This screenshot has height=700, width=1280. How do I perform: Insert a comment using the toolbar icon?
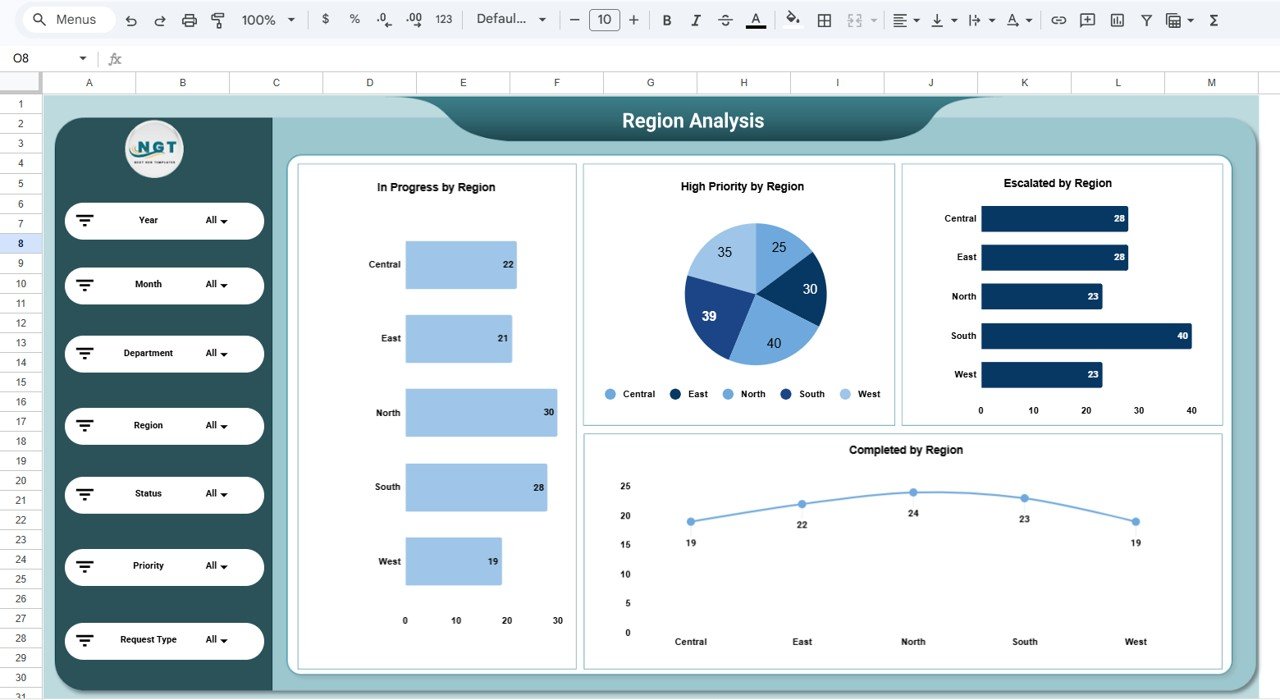(1086, 19)
